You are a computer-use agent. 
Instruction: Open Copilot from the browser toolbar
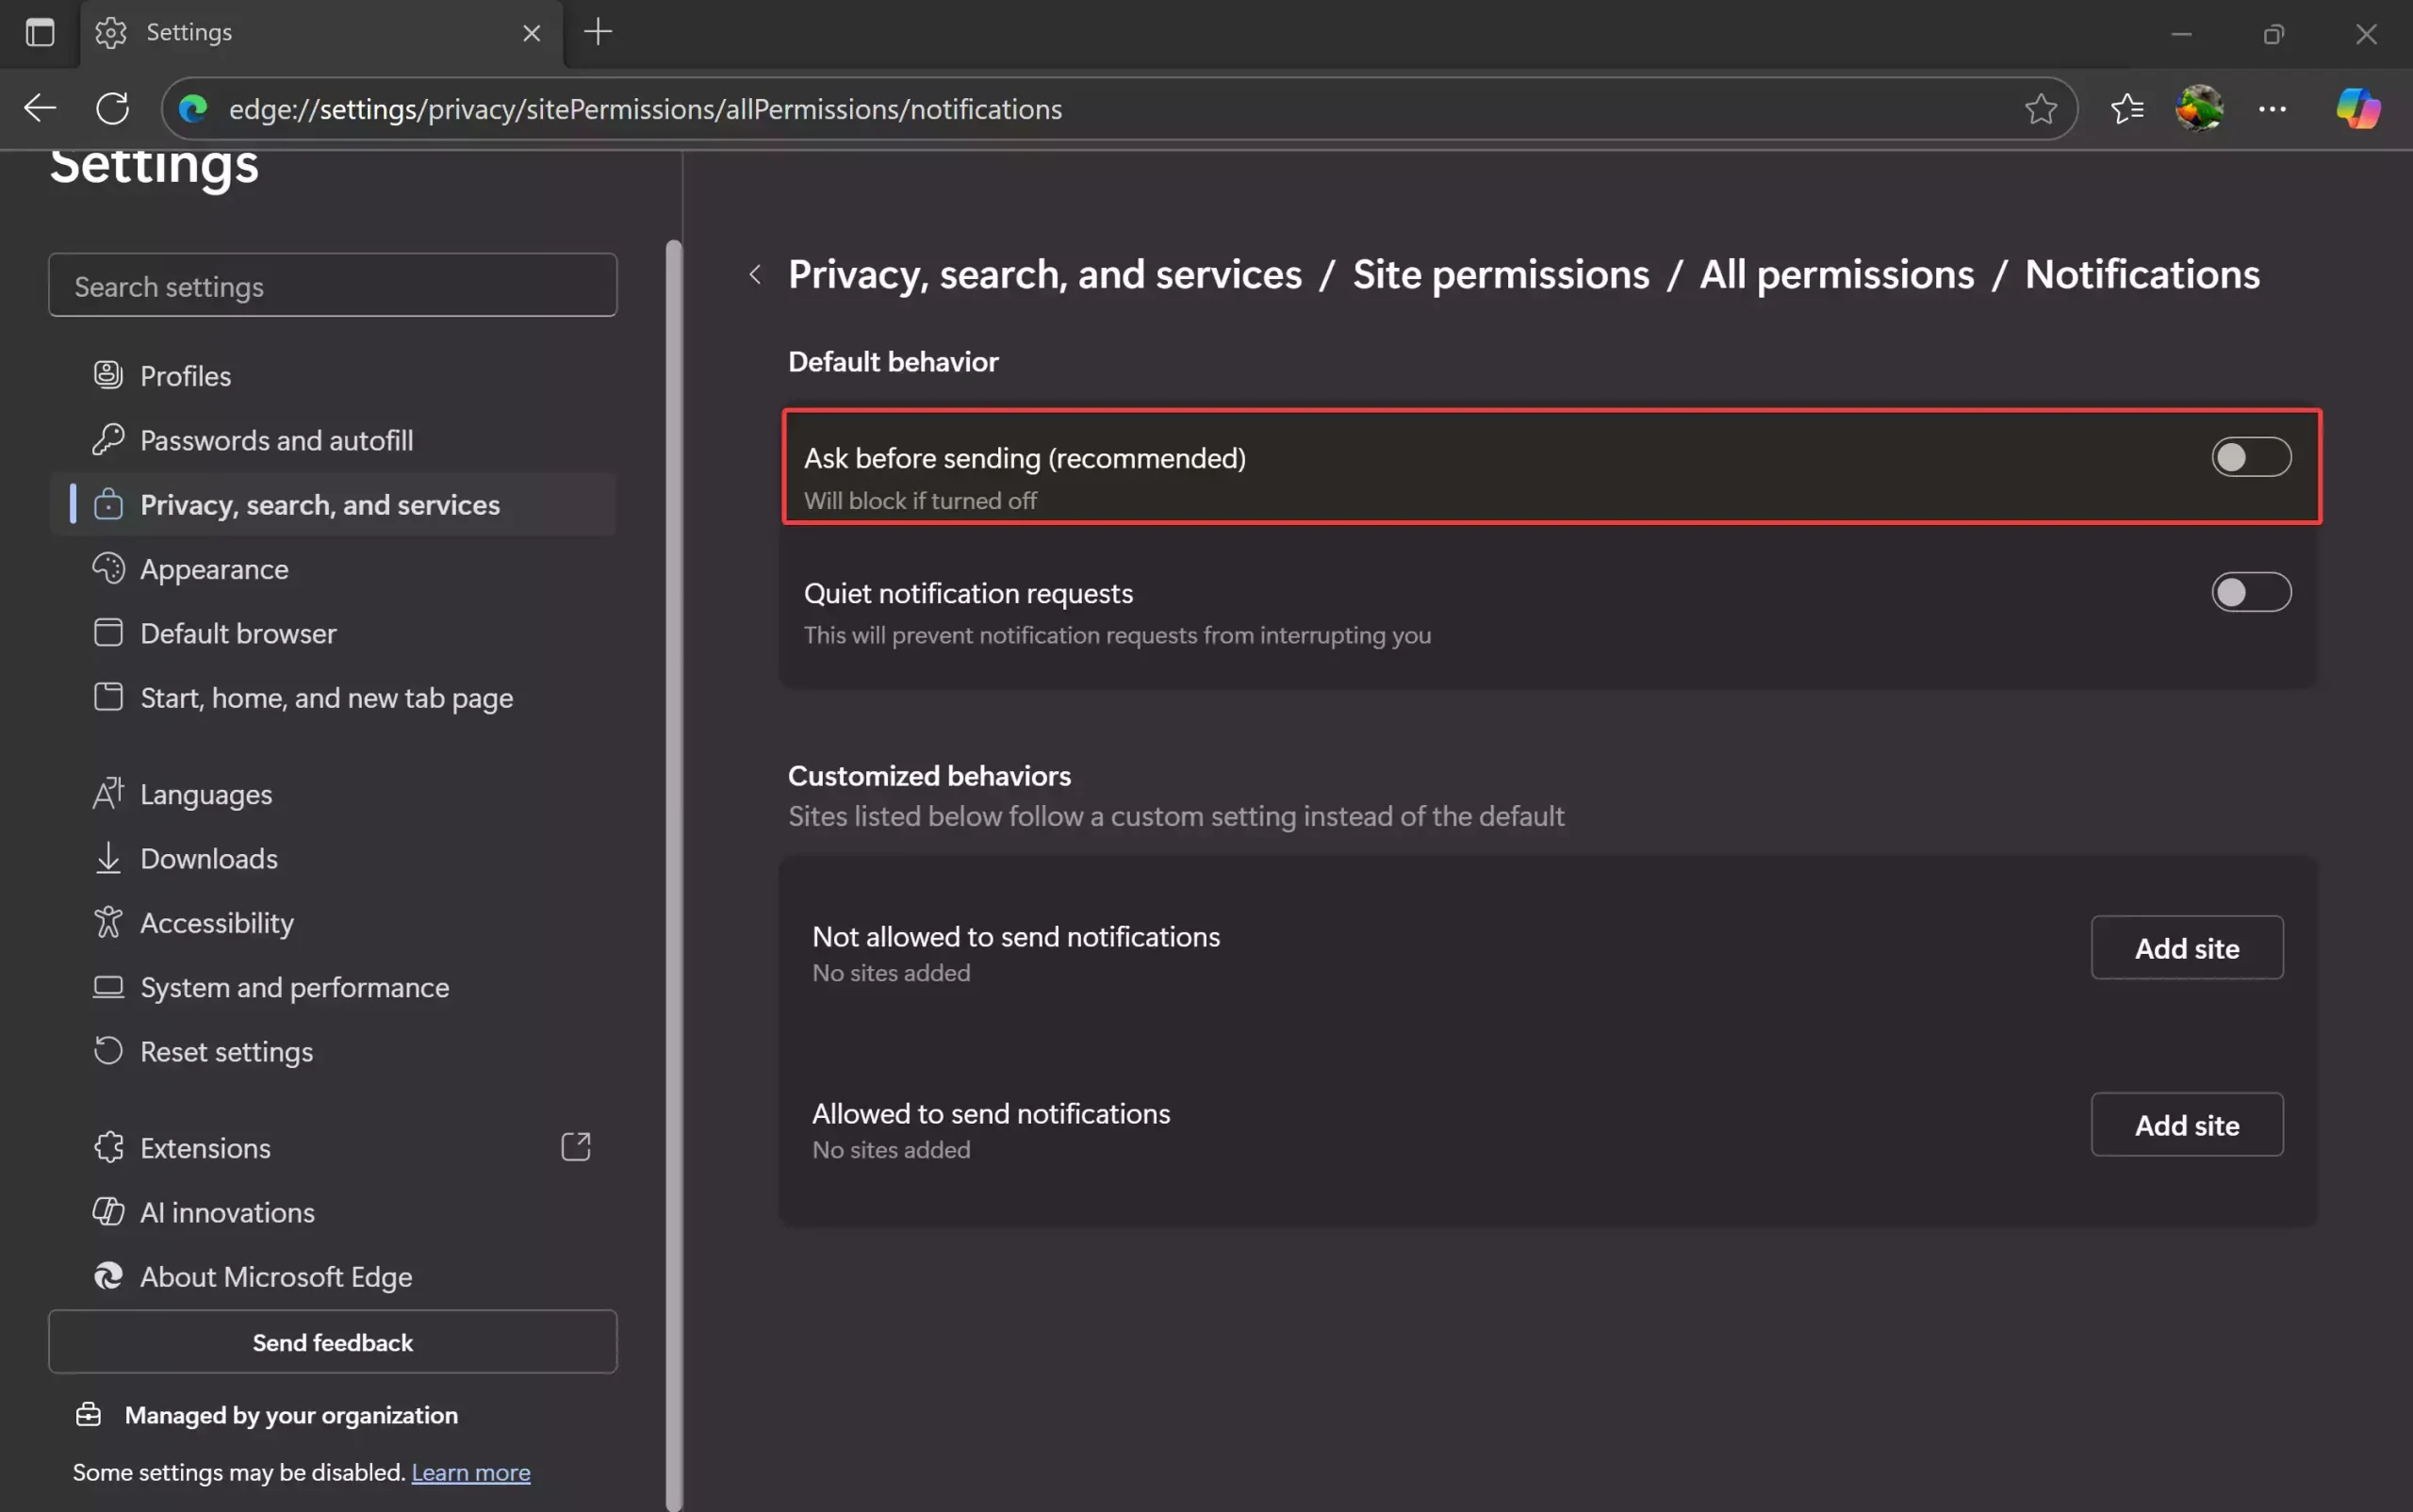point(2356,108)
